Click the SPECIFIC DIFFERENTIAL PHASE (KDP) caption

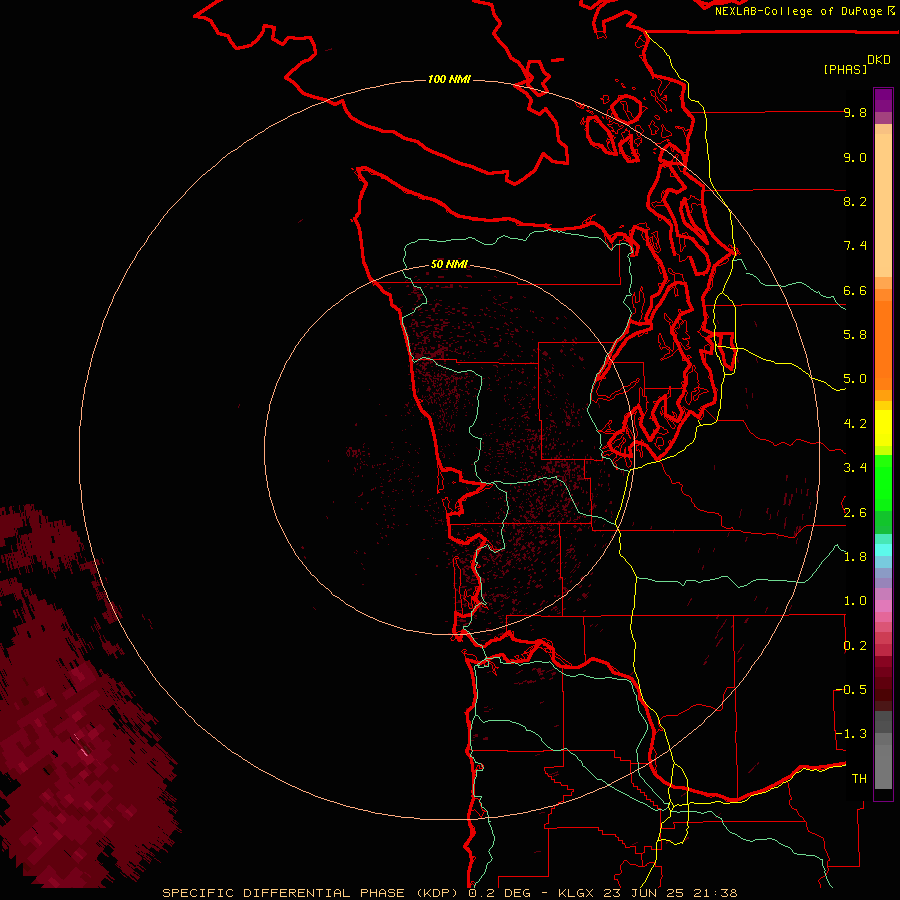[310, 893]
